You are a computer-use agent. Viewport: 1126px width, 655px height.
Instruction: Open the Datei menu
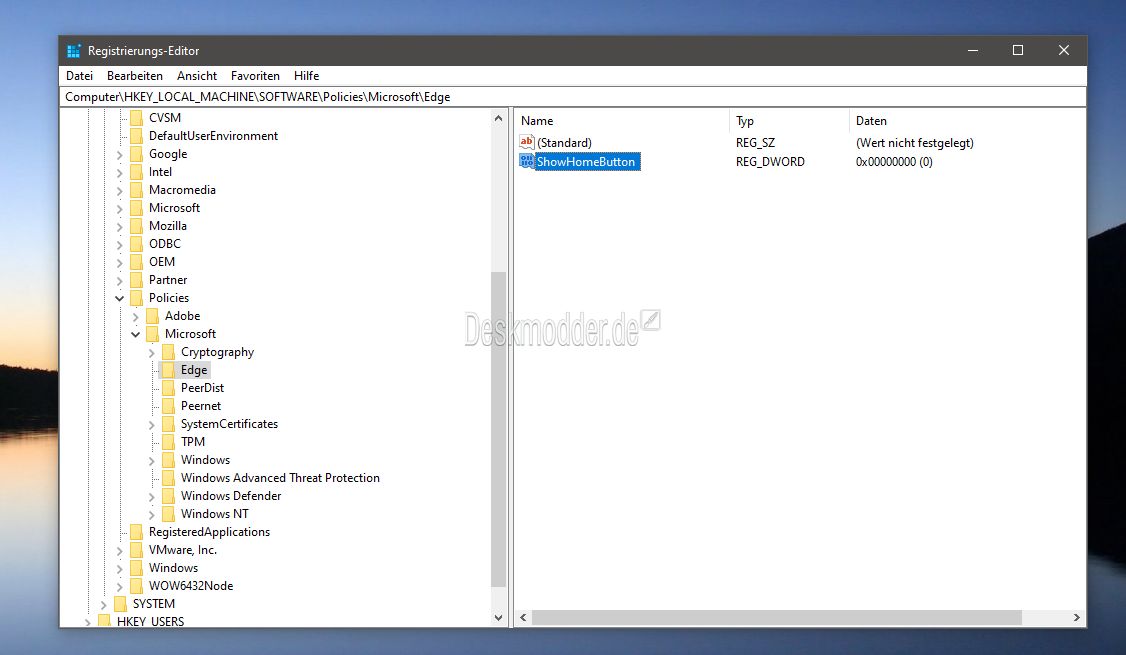[x=79, y=75]
